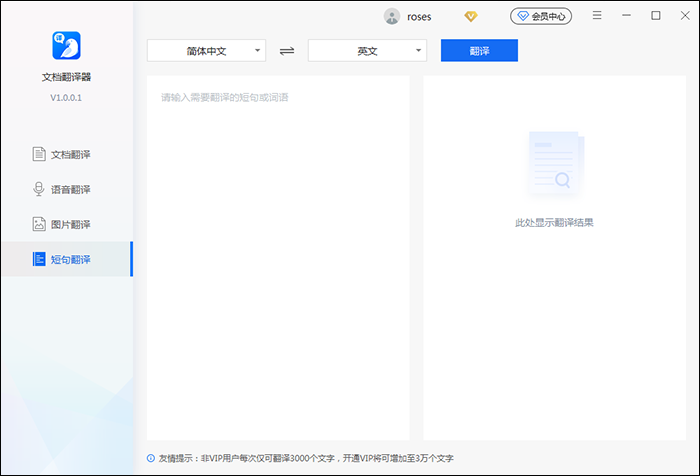Swap source and target languages

287,51
